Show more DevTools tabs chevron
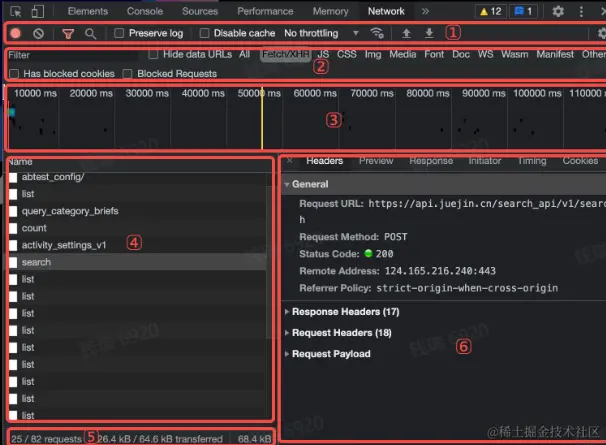This screenshot has height=445, width=606. (x=425, y=12)
